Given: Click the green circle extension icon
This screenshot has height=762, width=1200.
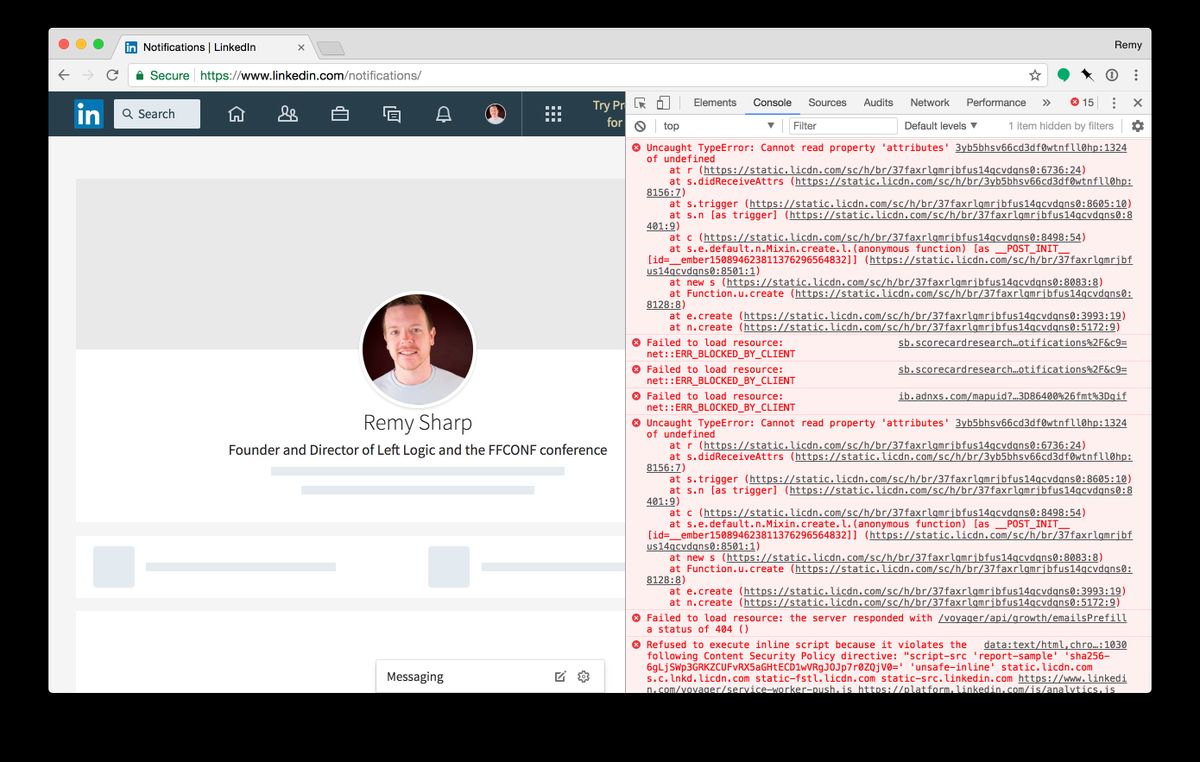Looking at the screenshot, I should [1063, 75].
